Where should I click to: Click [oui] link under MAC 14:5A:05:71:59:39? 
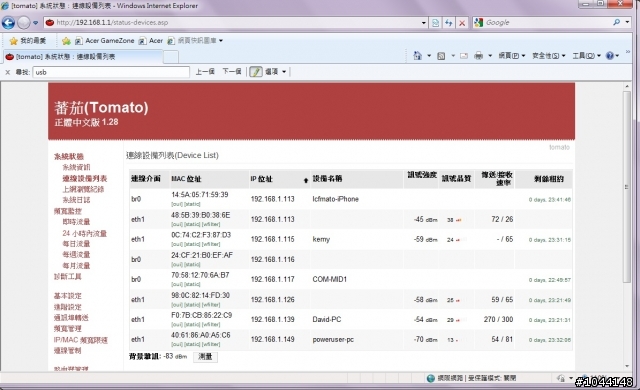click(177, 204)
